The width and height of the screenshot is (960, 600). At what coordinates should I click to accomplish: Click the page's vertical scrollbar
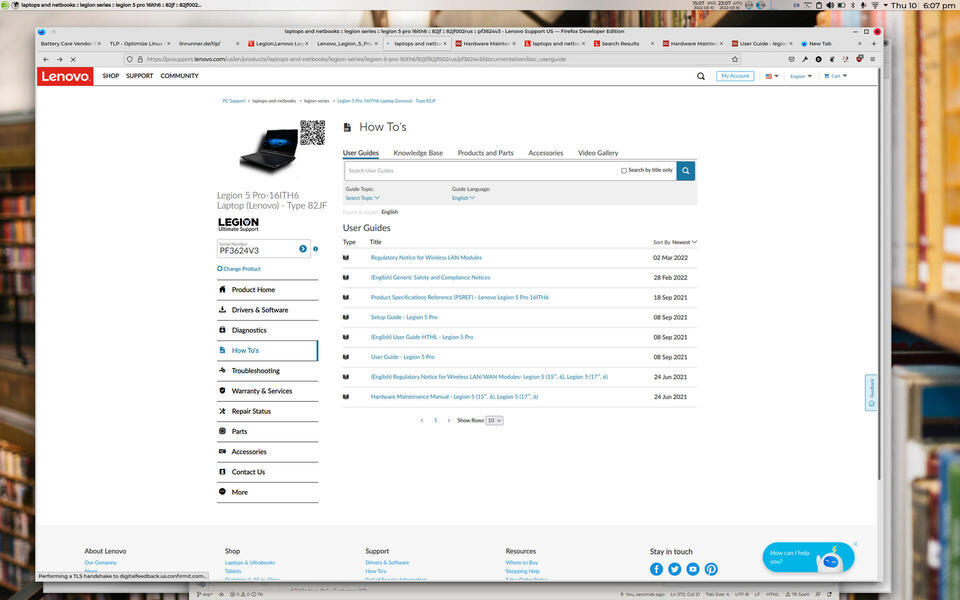point(880,274)
